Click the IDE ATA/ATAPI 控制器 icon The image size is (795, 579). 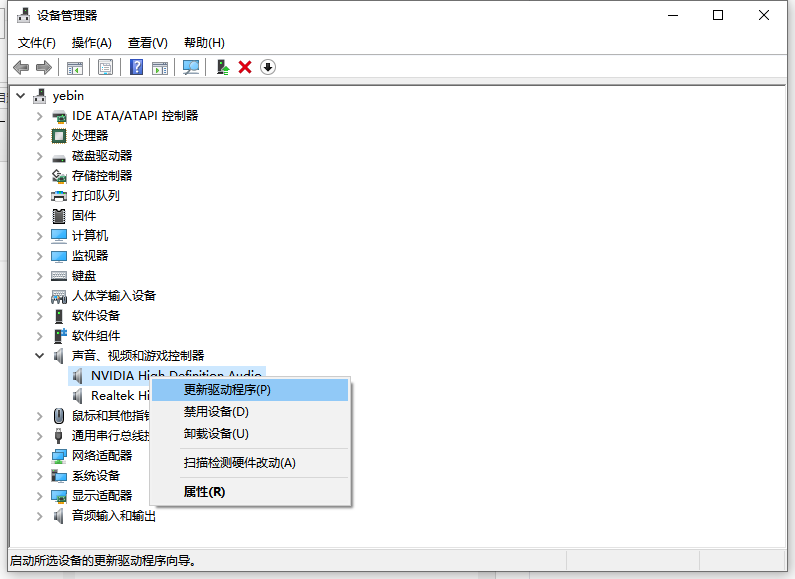pyautogui.click(x=59, y=116)
